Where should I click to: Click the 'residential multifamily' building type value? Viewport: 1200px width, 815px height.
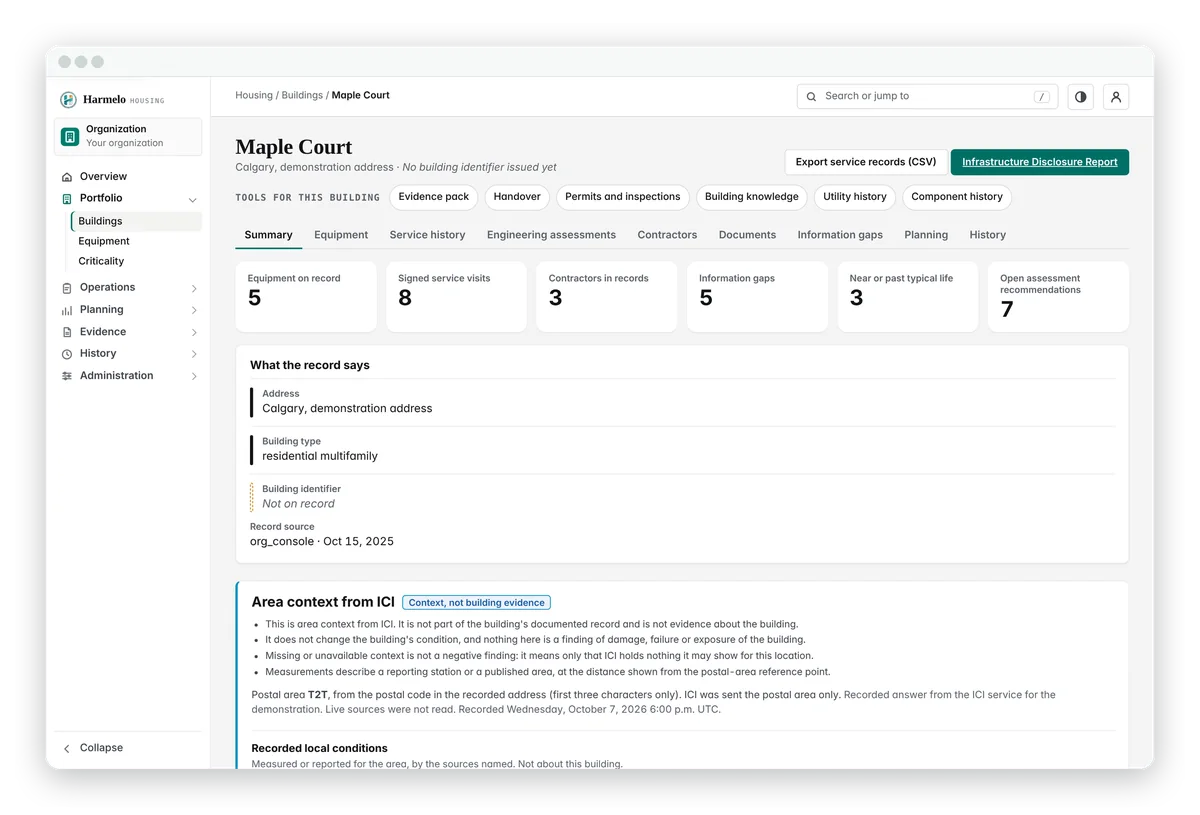[320, 456]
